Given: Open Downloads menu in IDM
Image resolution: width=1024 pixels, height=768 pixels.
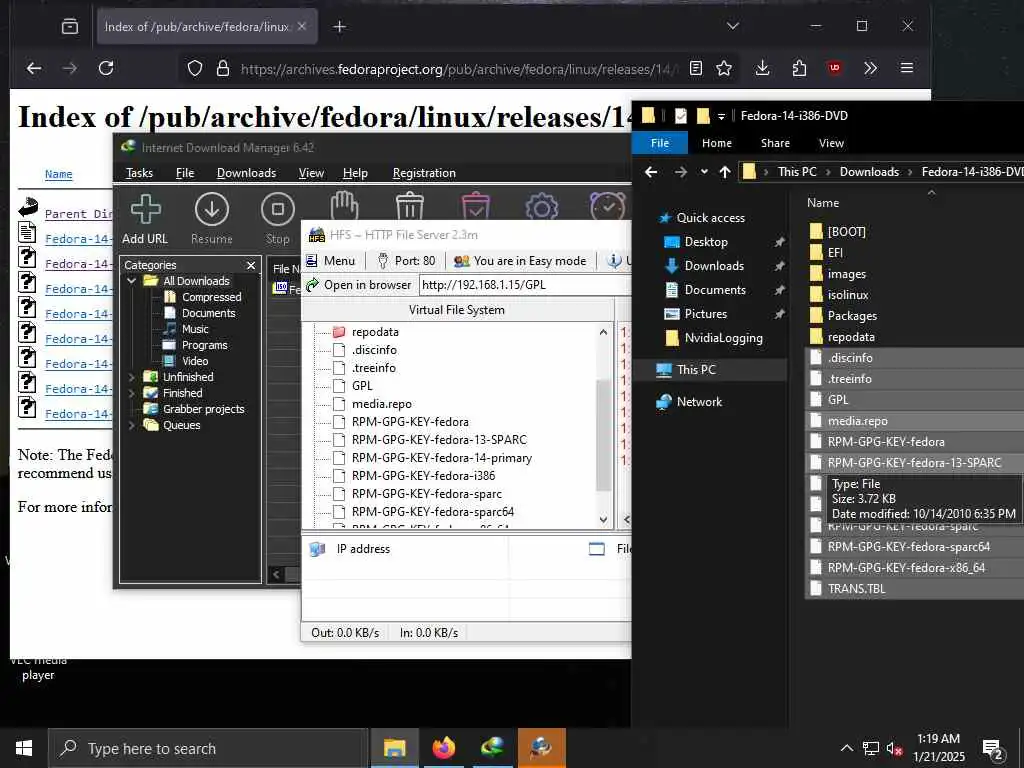Looking at the screenshot, I should (x=246, y=173).
